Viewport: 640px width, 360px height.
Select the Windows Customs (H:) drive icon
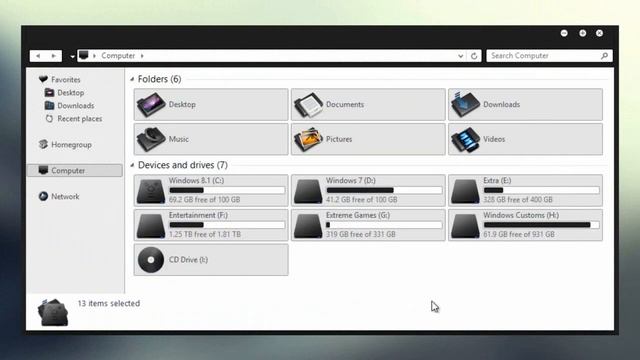(465, 225)
